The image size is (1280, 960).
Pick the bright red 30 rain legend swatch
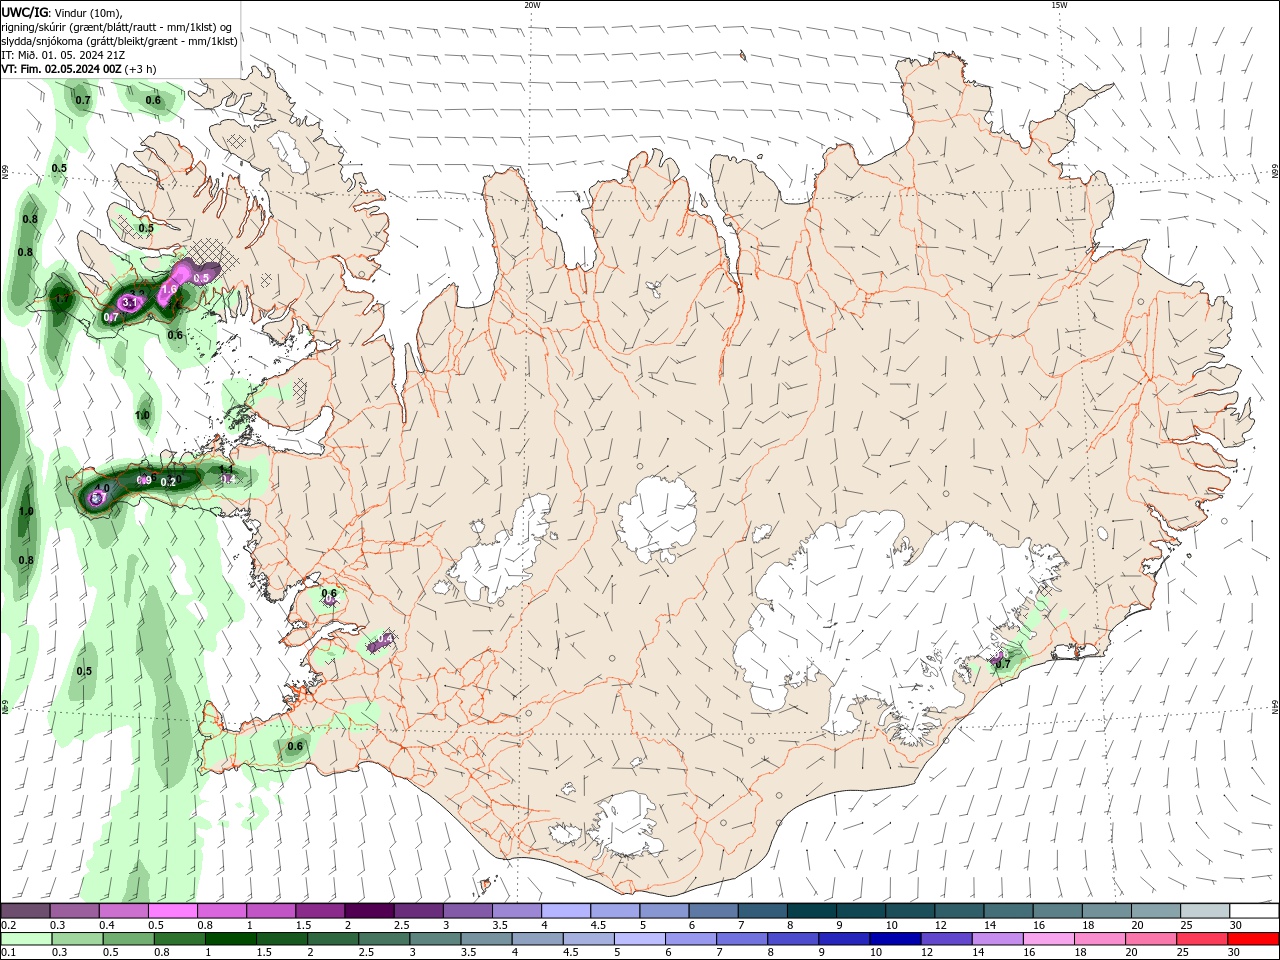click(1254, 939)
